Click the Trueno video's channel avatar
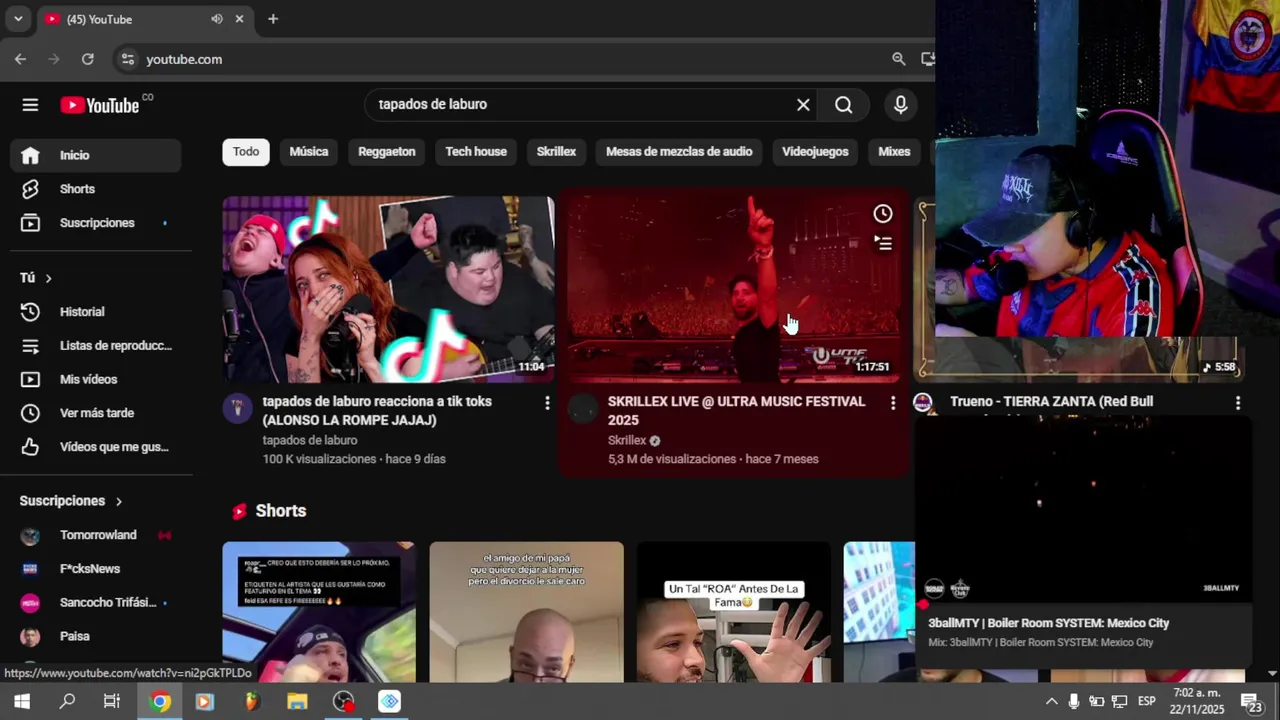1280x720 pixels. click(x=923, y=402)
